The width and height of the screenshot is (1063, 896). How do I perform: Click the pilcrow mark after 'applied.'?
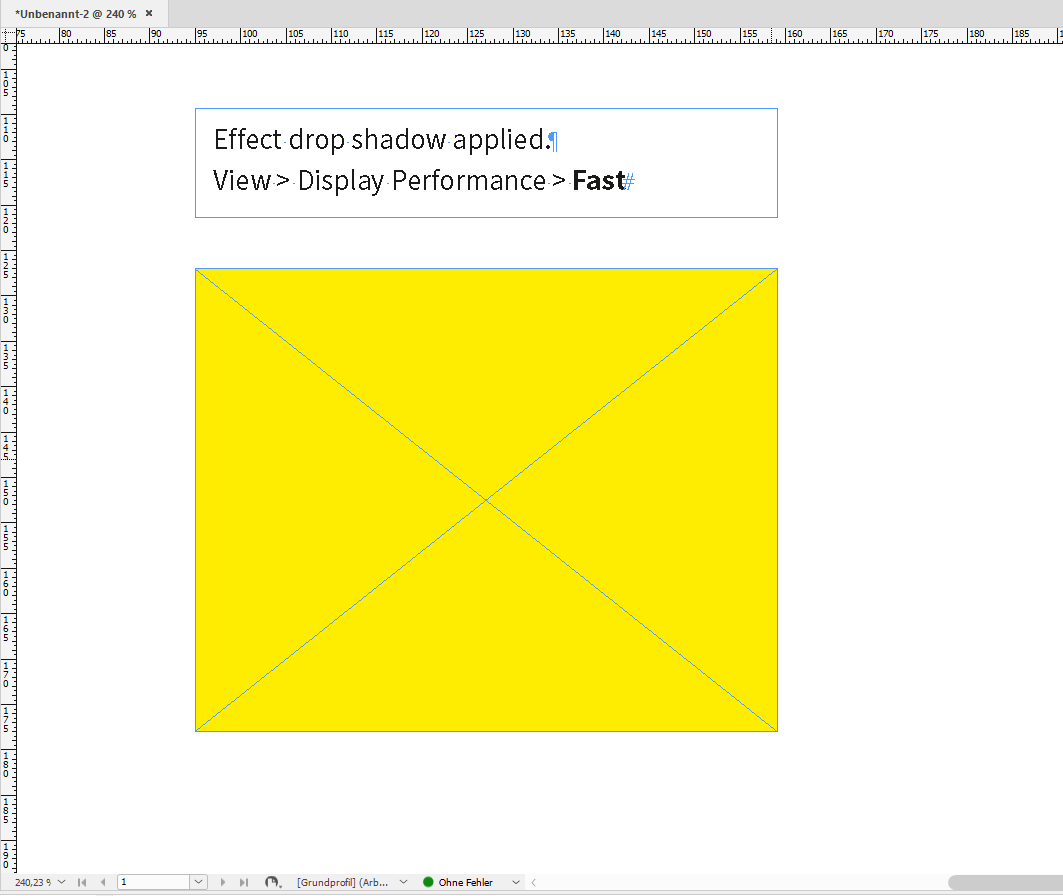(553, 140)
